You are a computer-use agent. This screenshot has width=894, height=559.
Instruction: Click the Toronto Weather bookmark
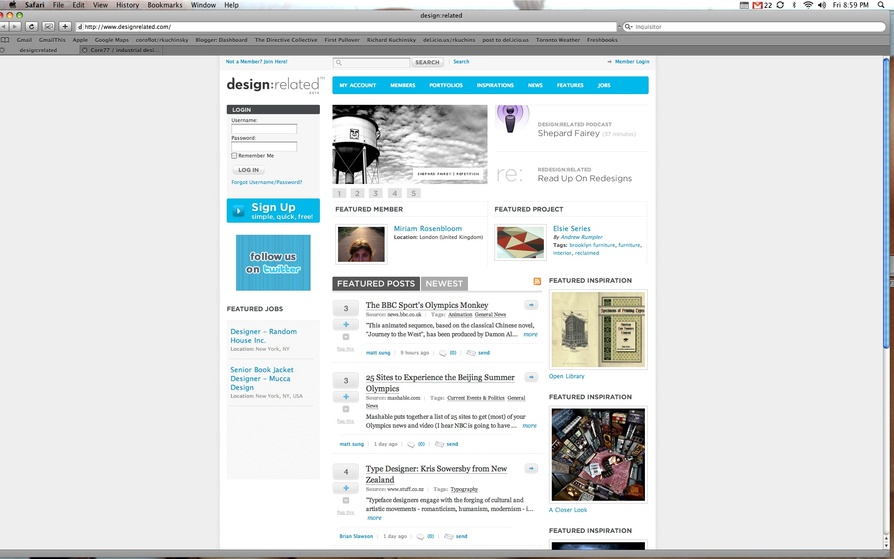point(558,40)
